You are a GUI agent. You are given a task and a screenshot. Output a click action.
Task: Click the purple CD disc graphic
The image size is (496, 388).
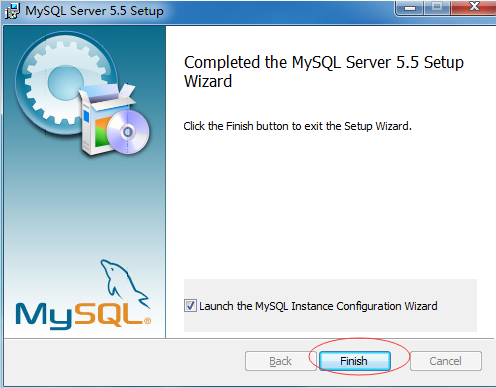tap(128, 132)
